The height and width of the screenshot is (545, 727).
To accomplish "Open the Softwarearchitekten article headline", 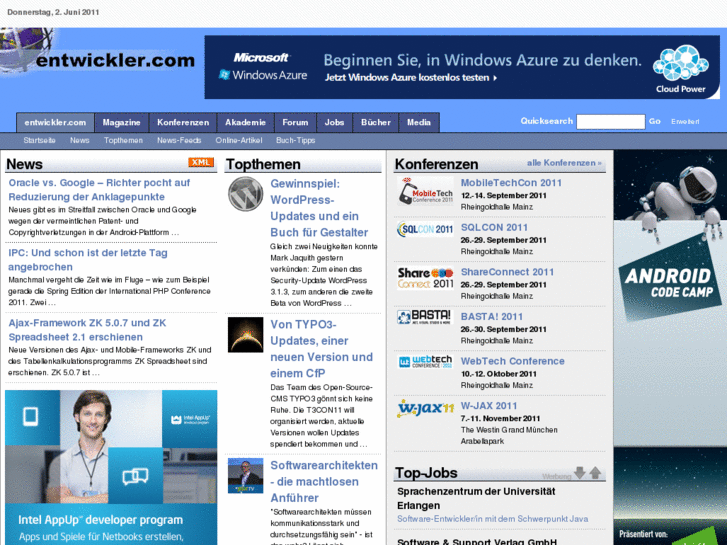I will click(324, 481).
